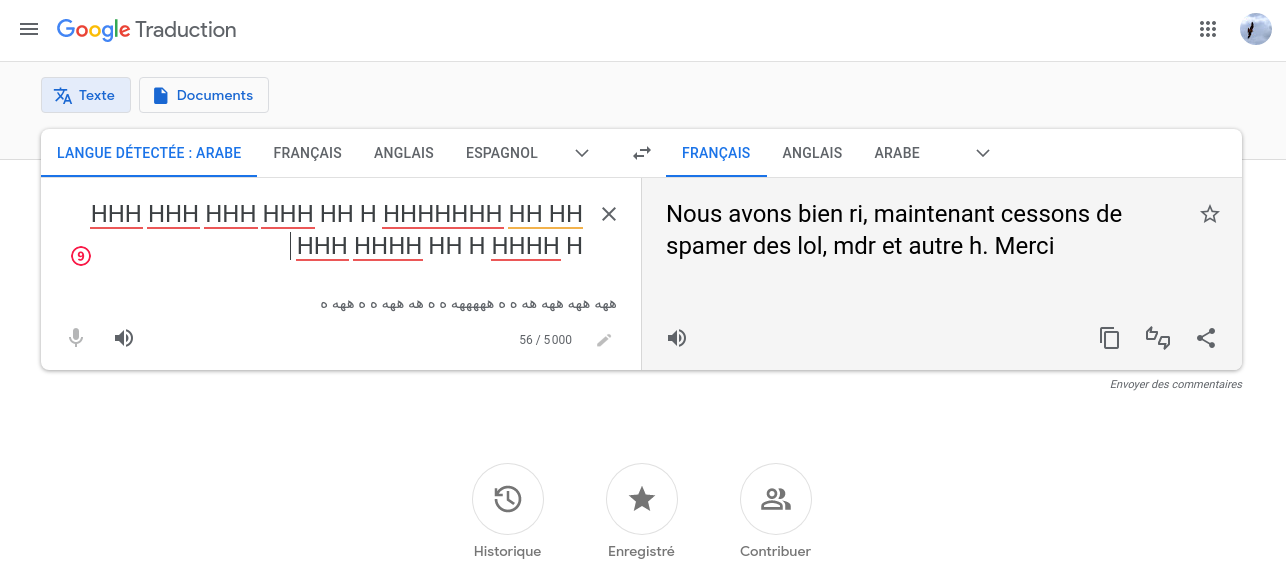Viewport: 1286px width, 582px height.
Task: Swap source and target languages
Action: point(642,153)
